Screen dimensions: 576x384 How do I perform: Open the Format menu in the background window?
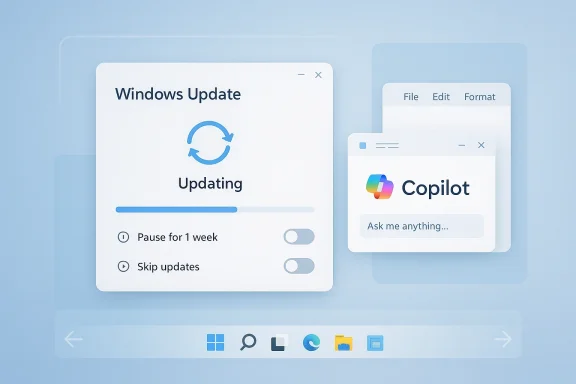tap(480, 97)
